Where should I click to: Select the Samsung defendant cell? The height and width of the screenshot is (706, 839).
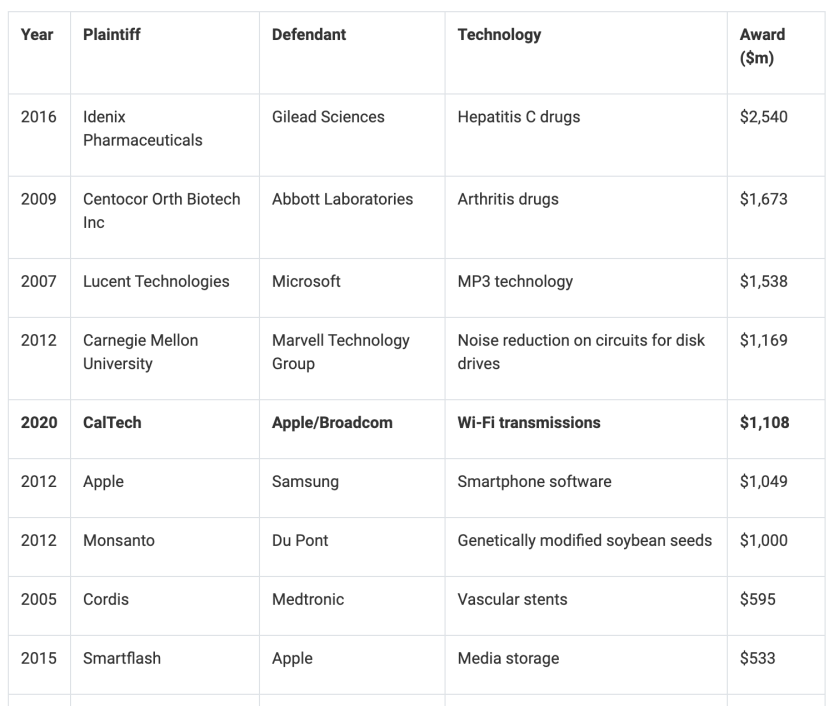[305, 482]
